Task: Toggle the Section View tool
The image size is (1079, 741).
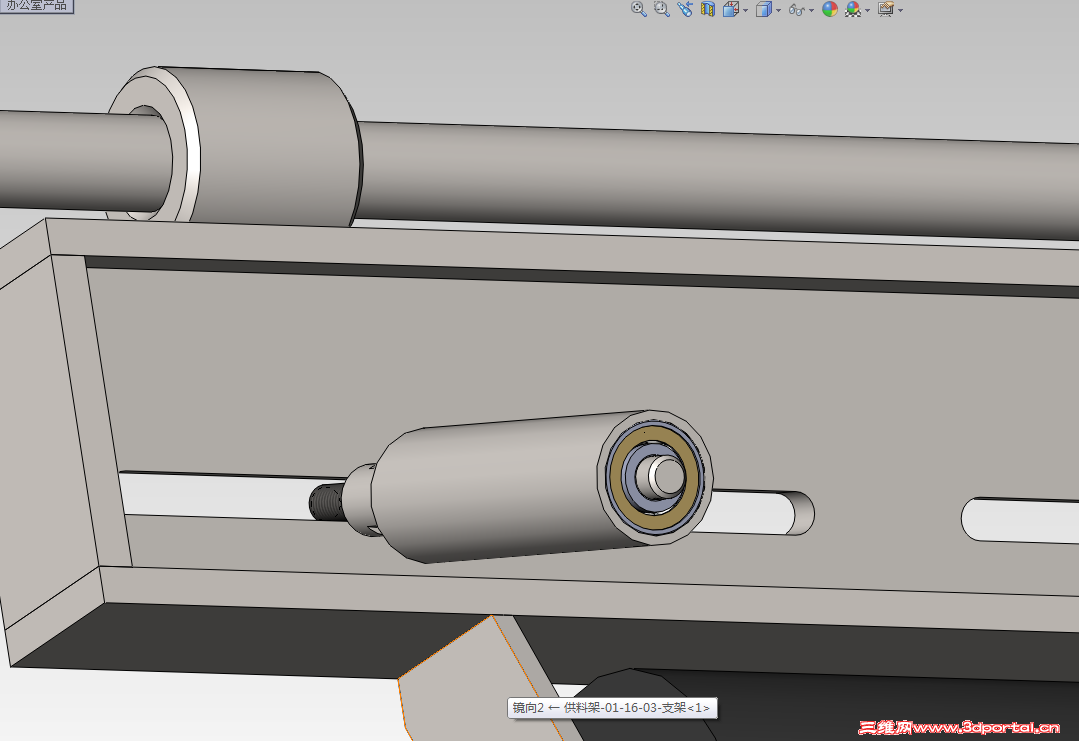Action: click(x=707, y=9)
